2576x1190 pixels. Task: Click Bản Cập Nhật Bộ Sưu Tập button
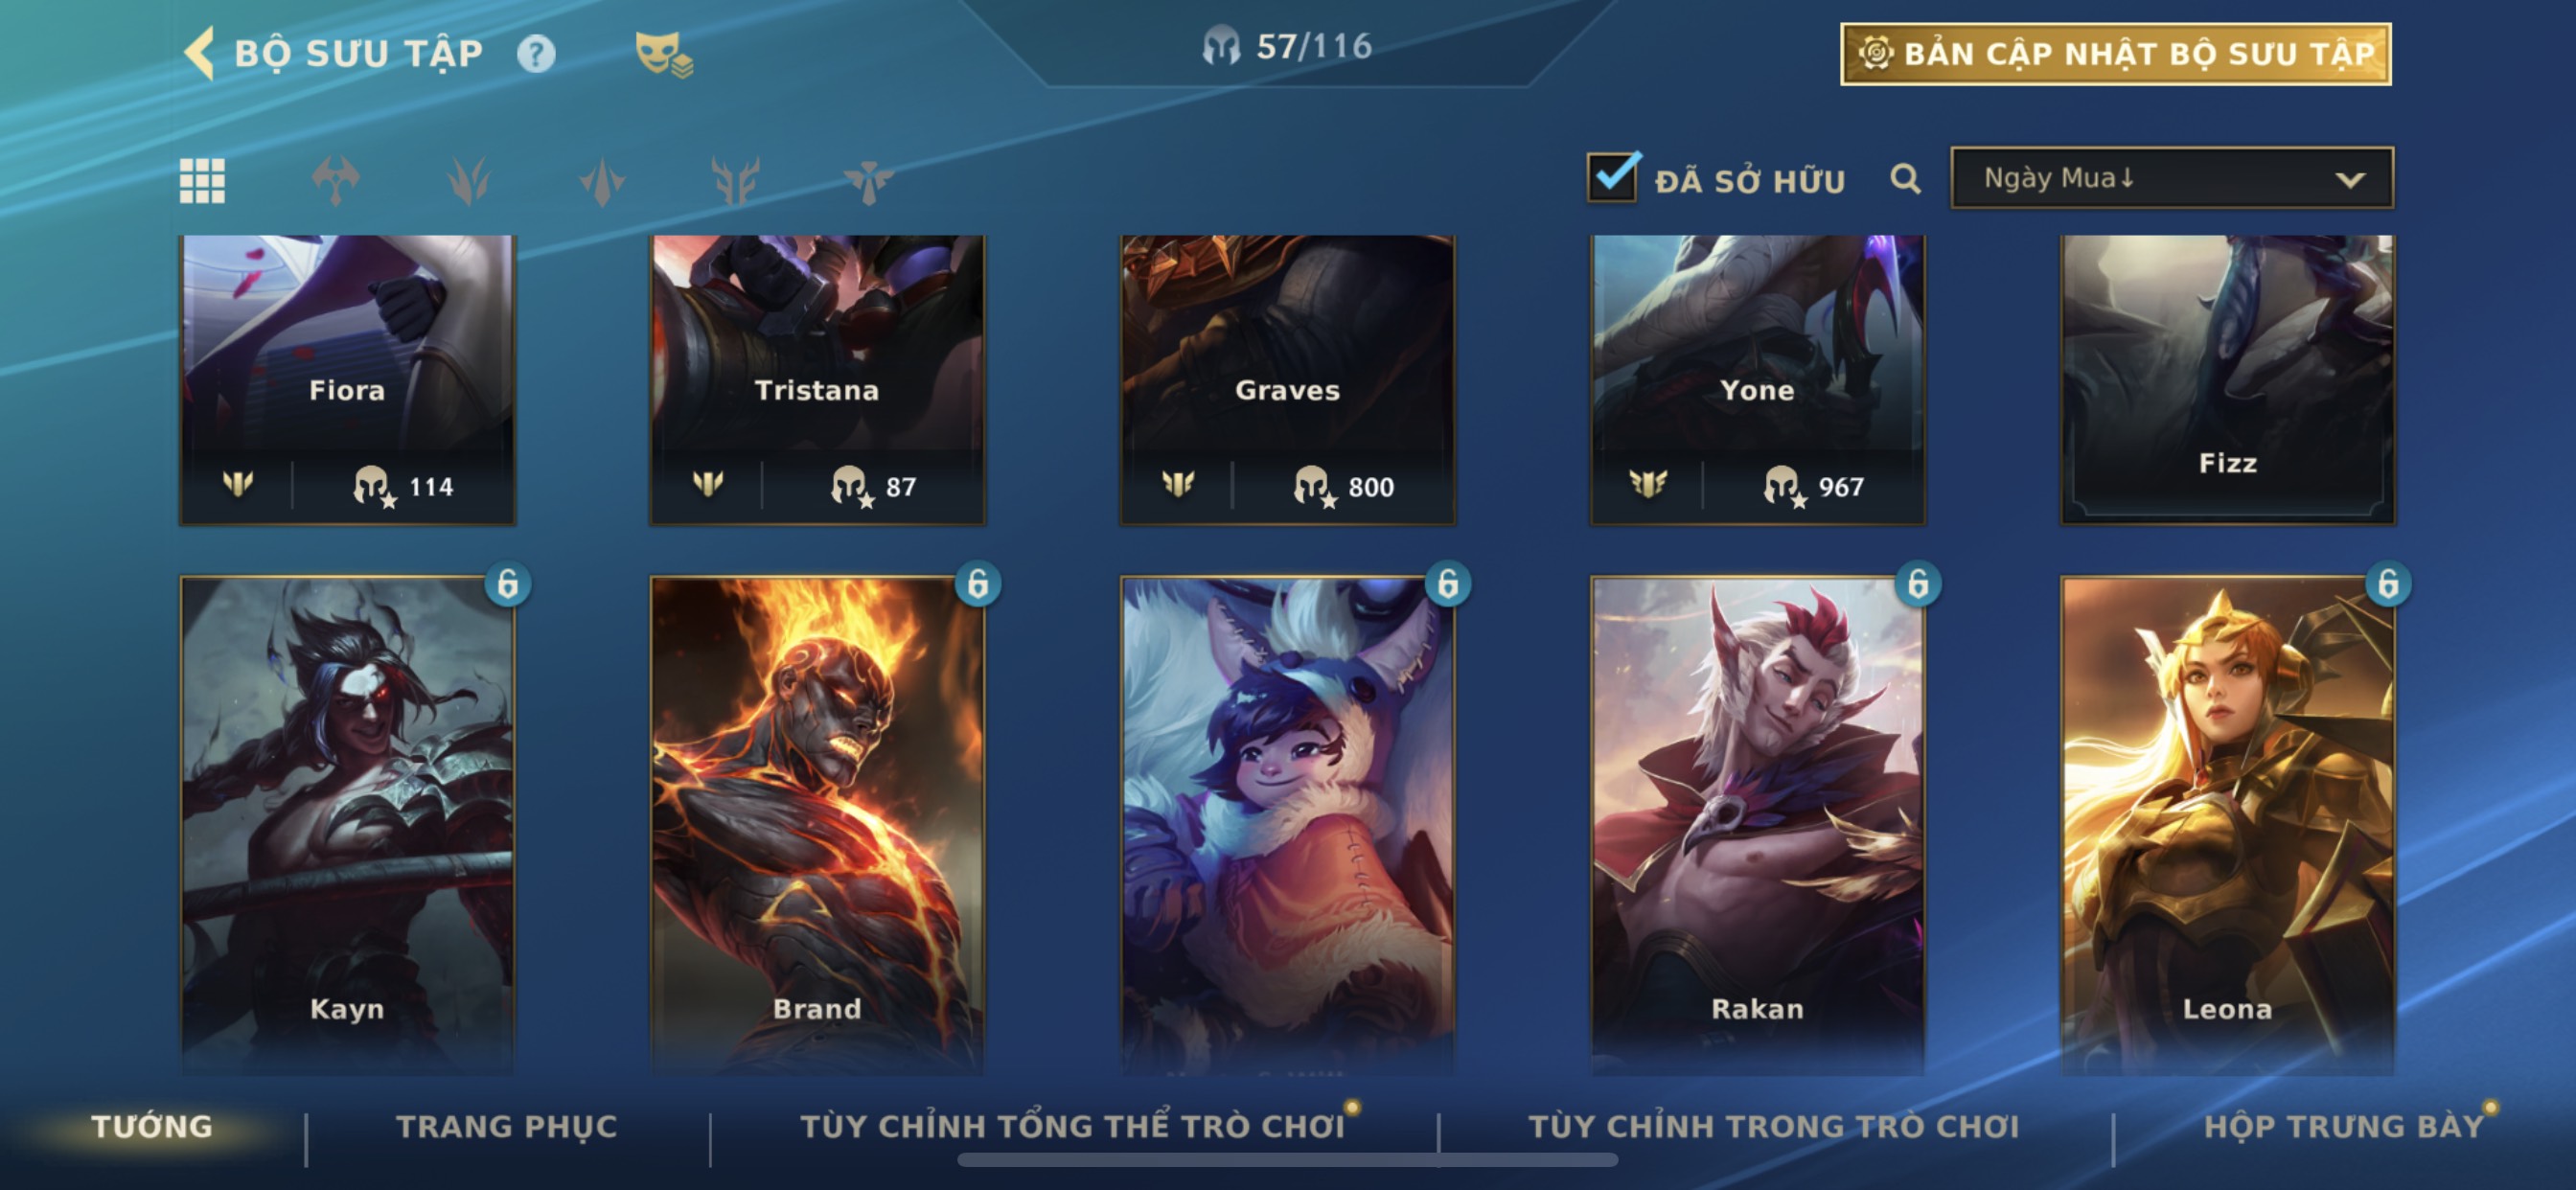[2116, 54]
